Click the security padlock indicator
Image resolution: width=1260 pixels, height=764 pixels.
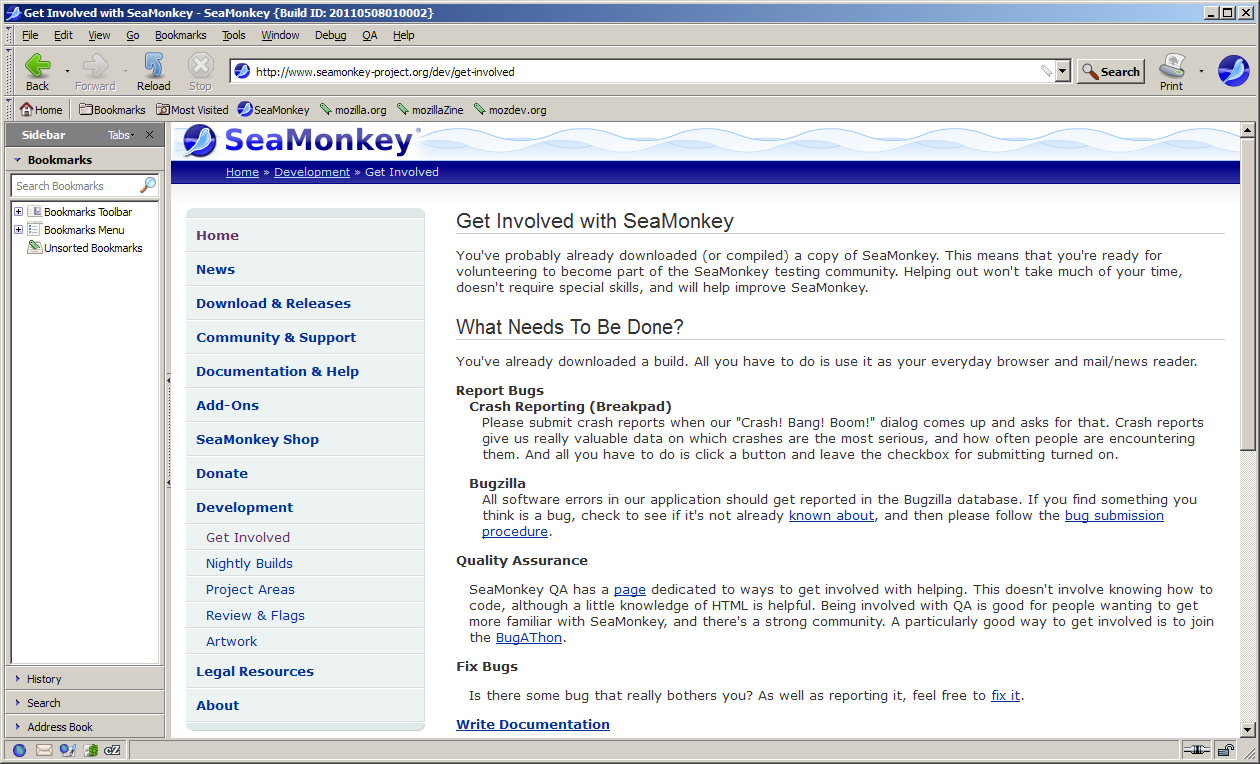pos(1225,750)
